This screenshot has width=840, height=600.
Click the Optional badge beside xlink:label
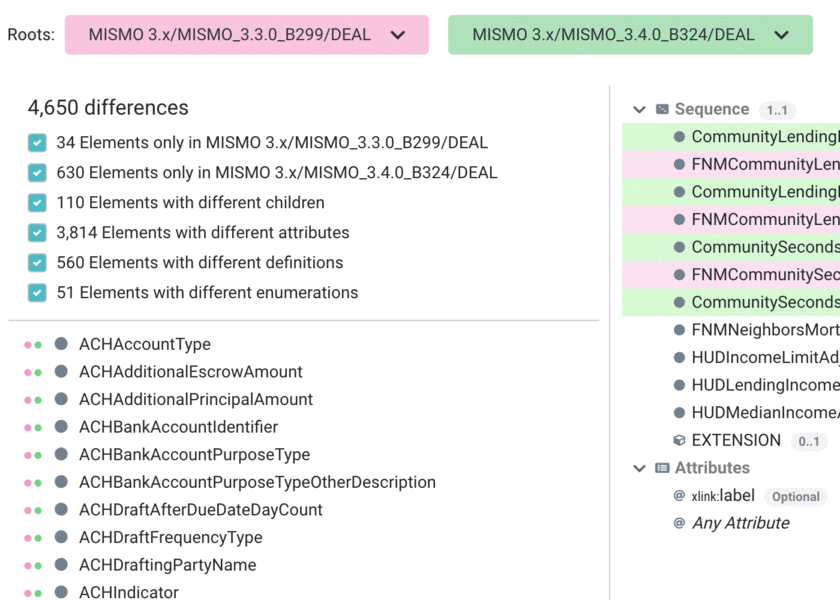click(x=795, y=496)
